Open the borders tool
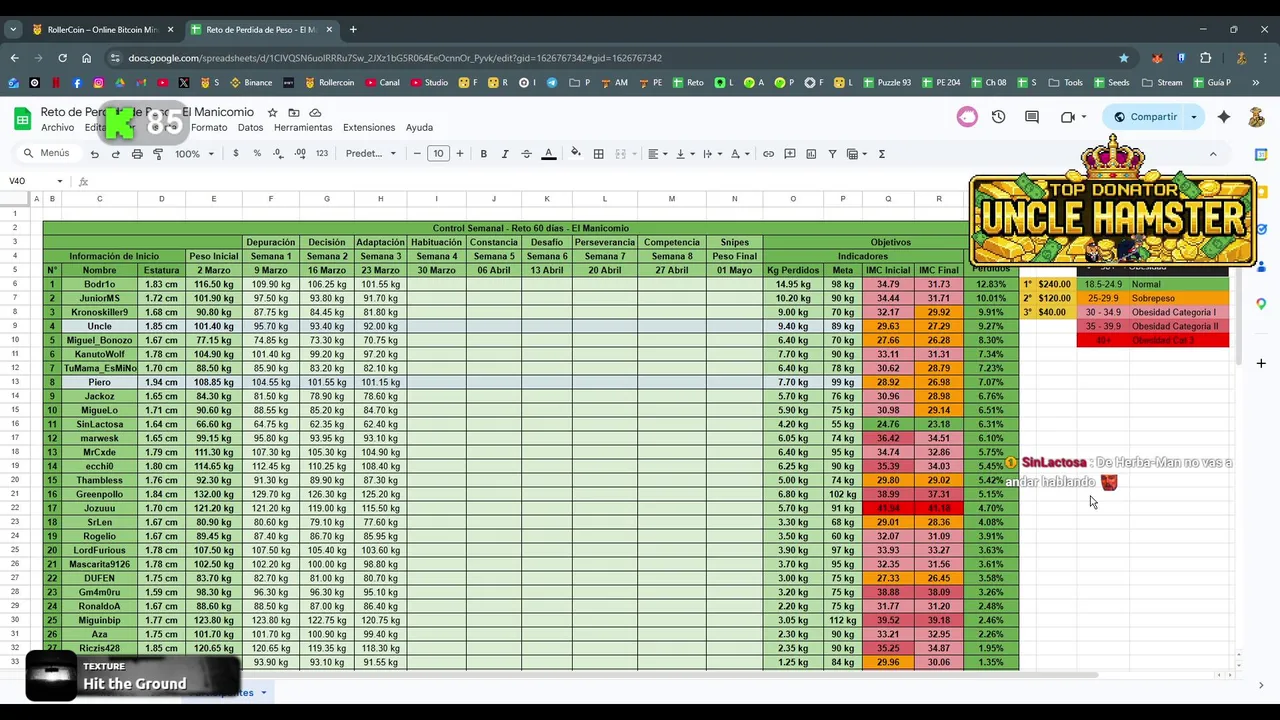1280x720 pixels. tap(598, 154)
